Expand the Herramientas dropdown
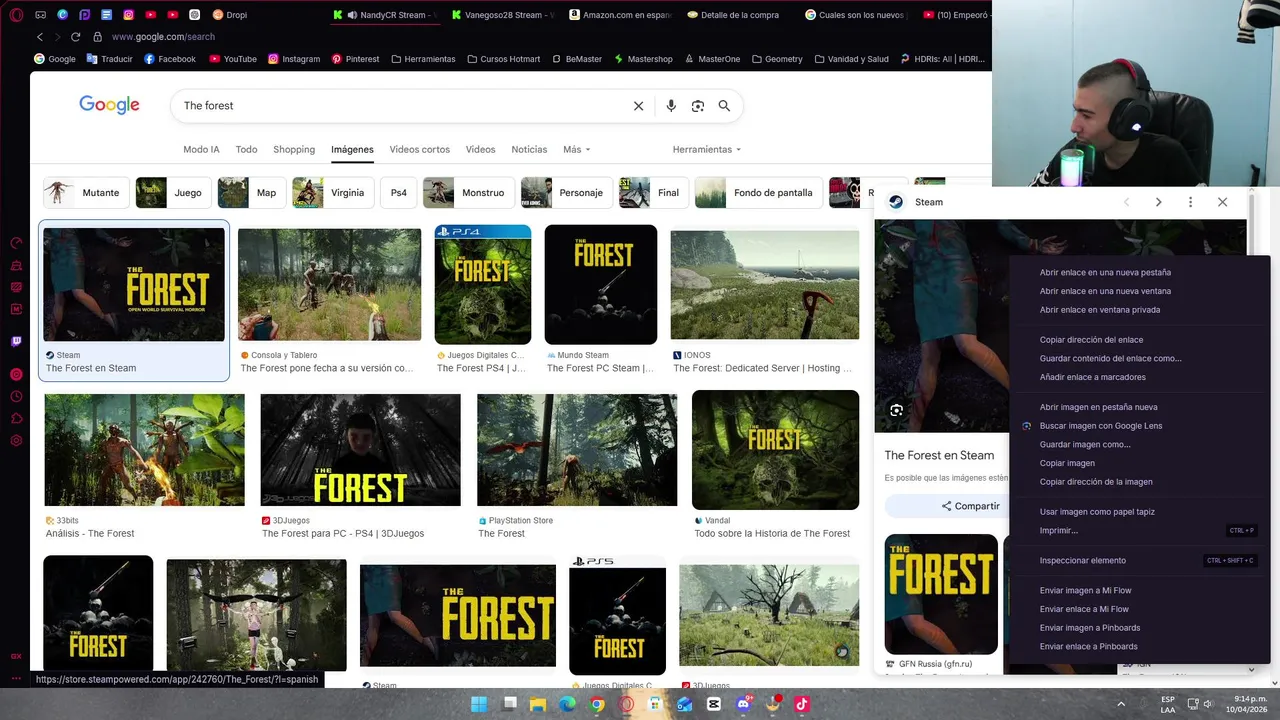Viewport: 1280px width, 720px height. pyautogui.click(x=707, y=150)
